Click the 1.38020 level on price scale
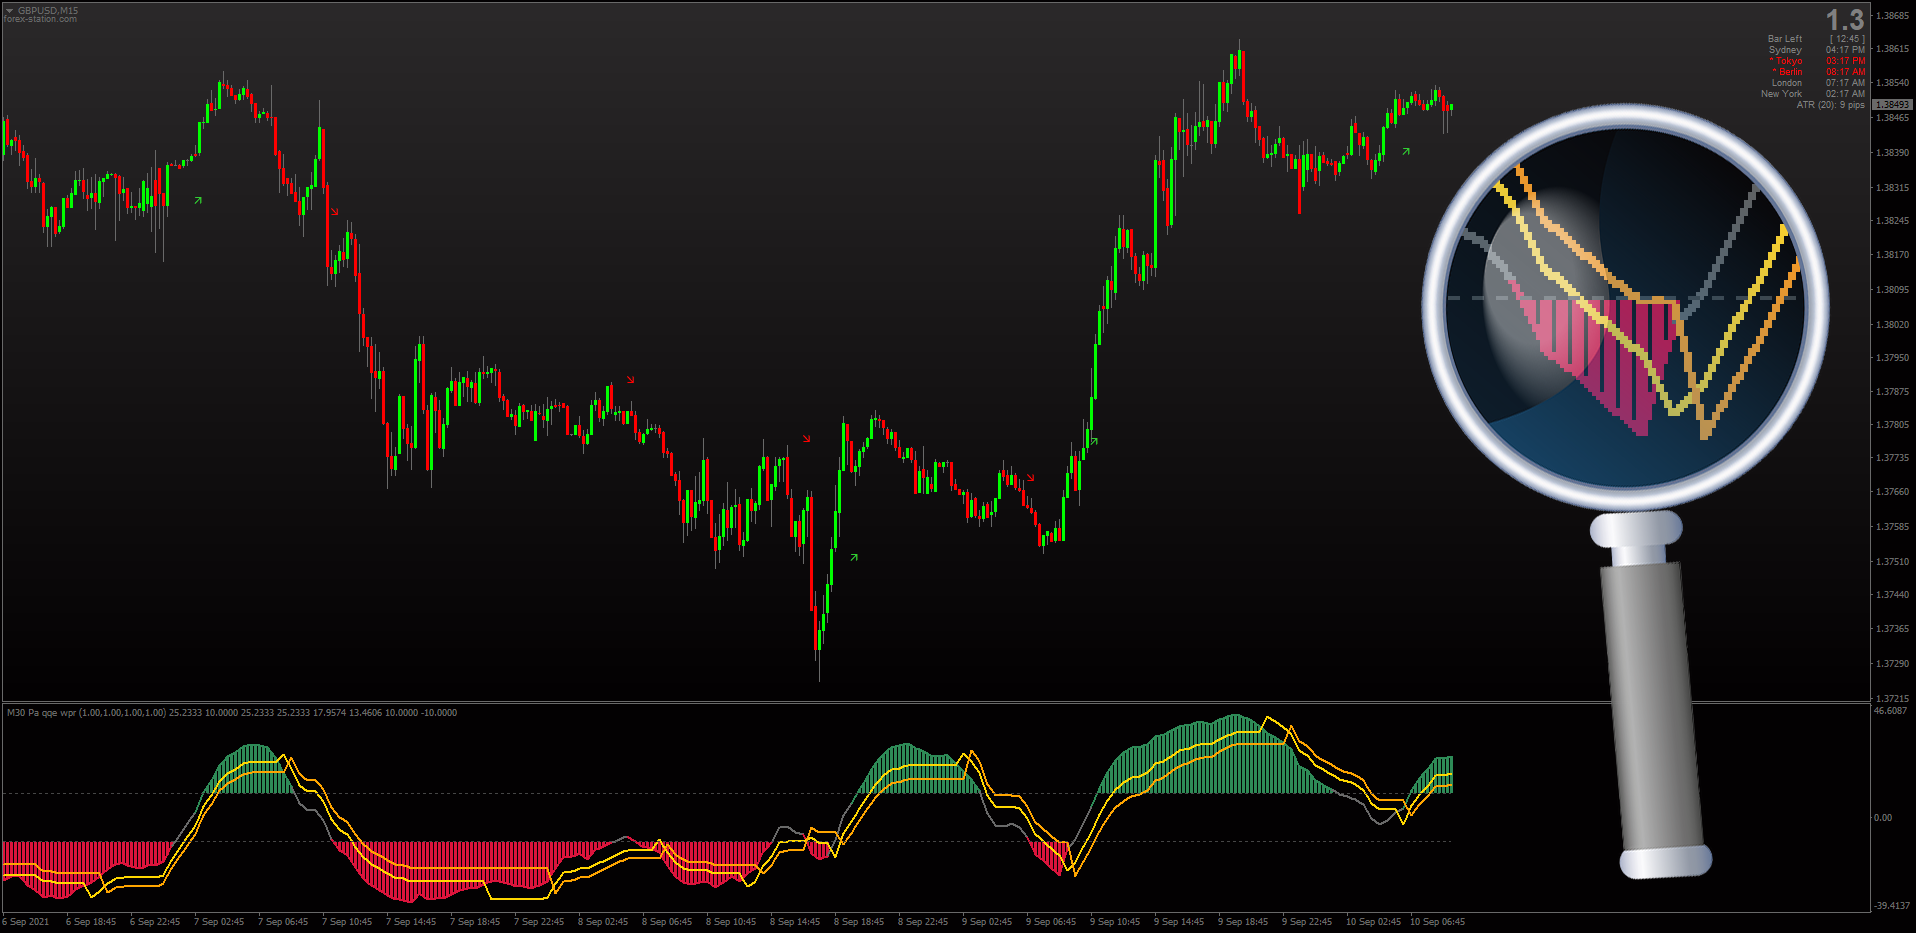Screen dimensions: 1916x933 tap(1892, 324)
